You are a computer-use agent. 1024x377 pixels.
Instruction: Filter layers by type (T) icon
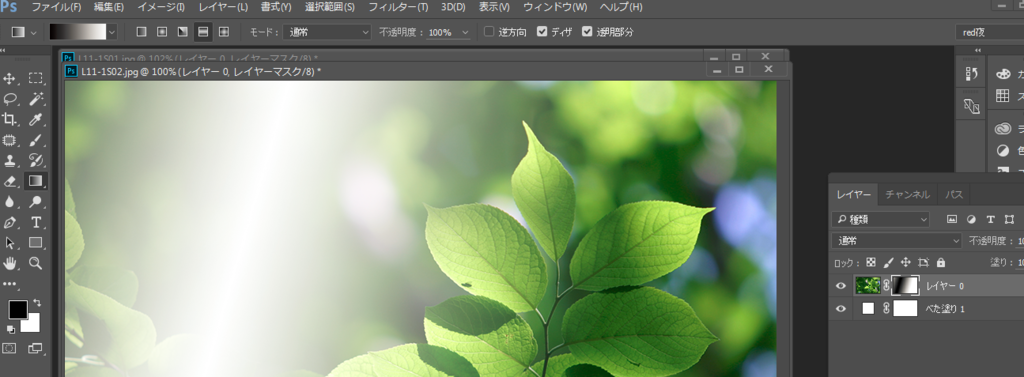[990, 219]
